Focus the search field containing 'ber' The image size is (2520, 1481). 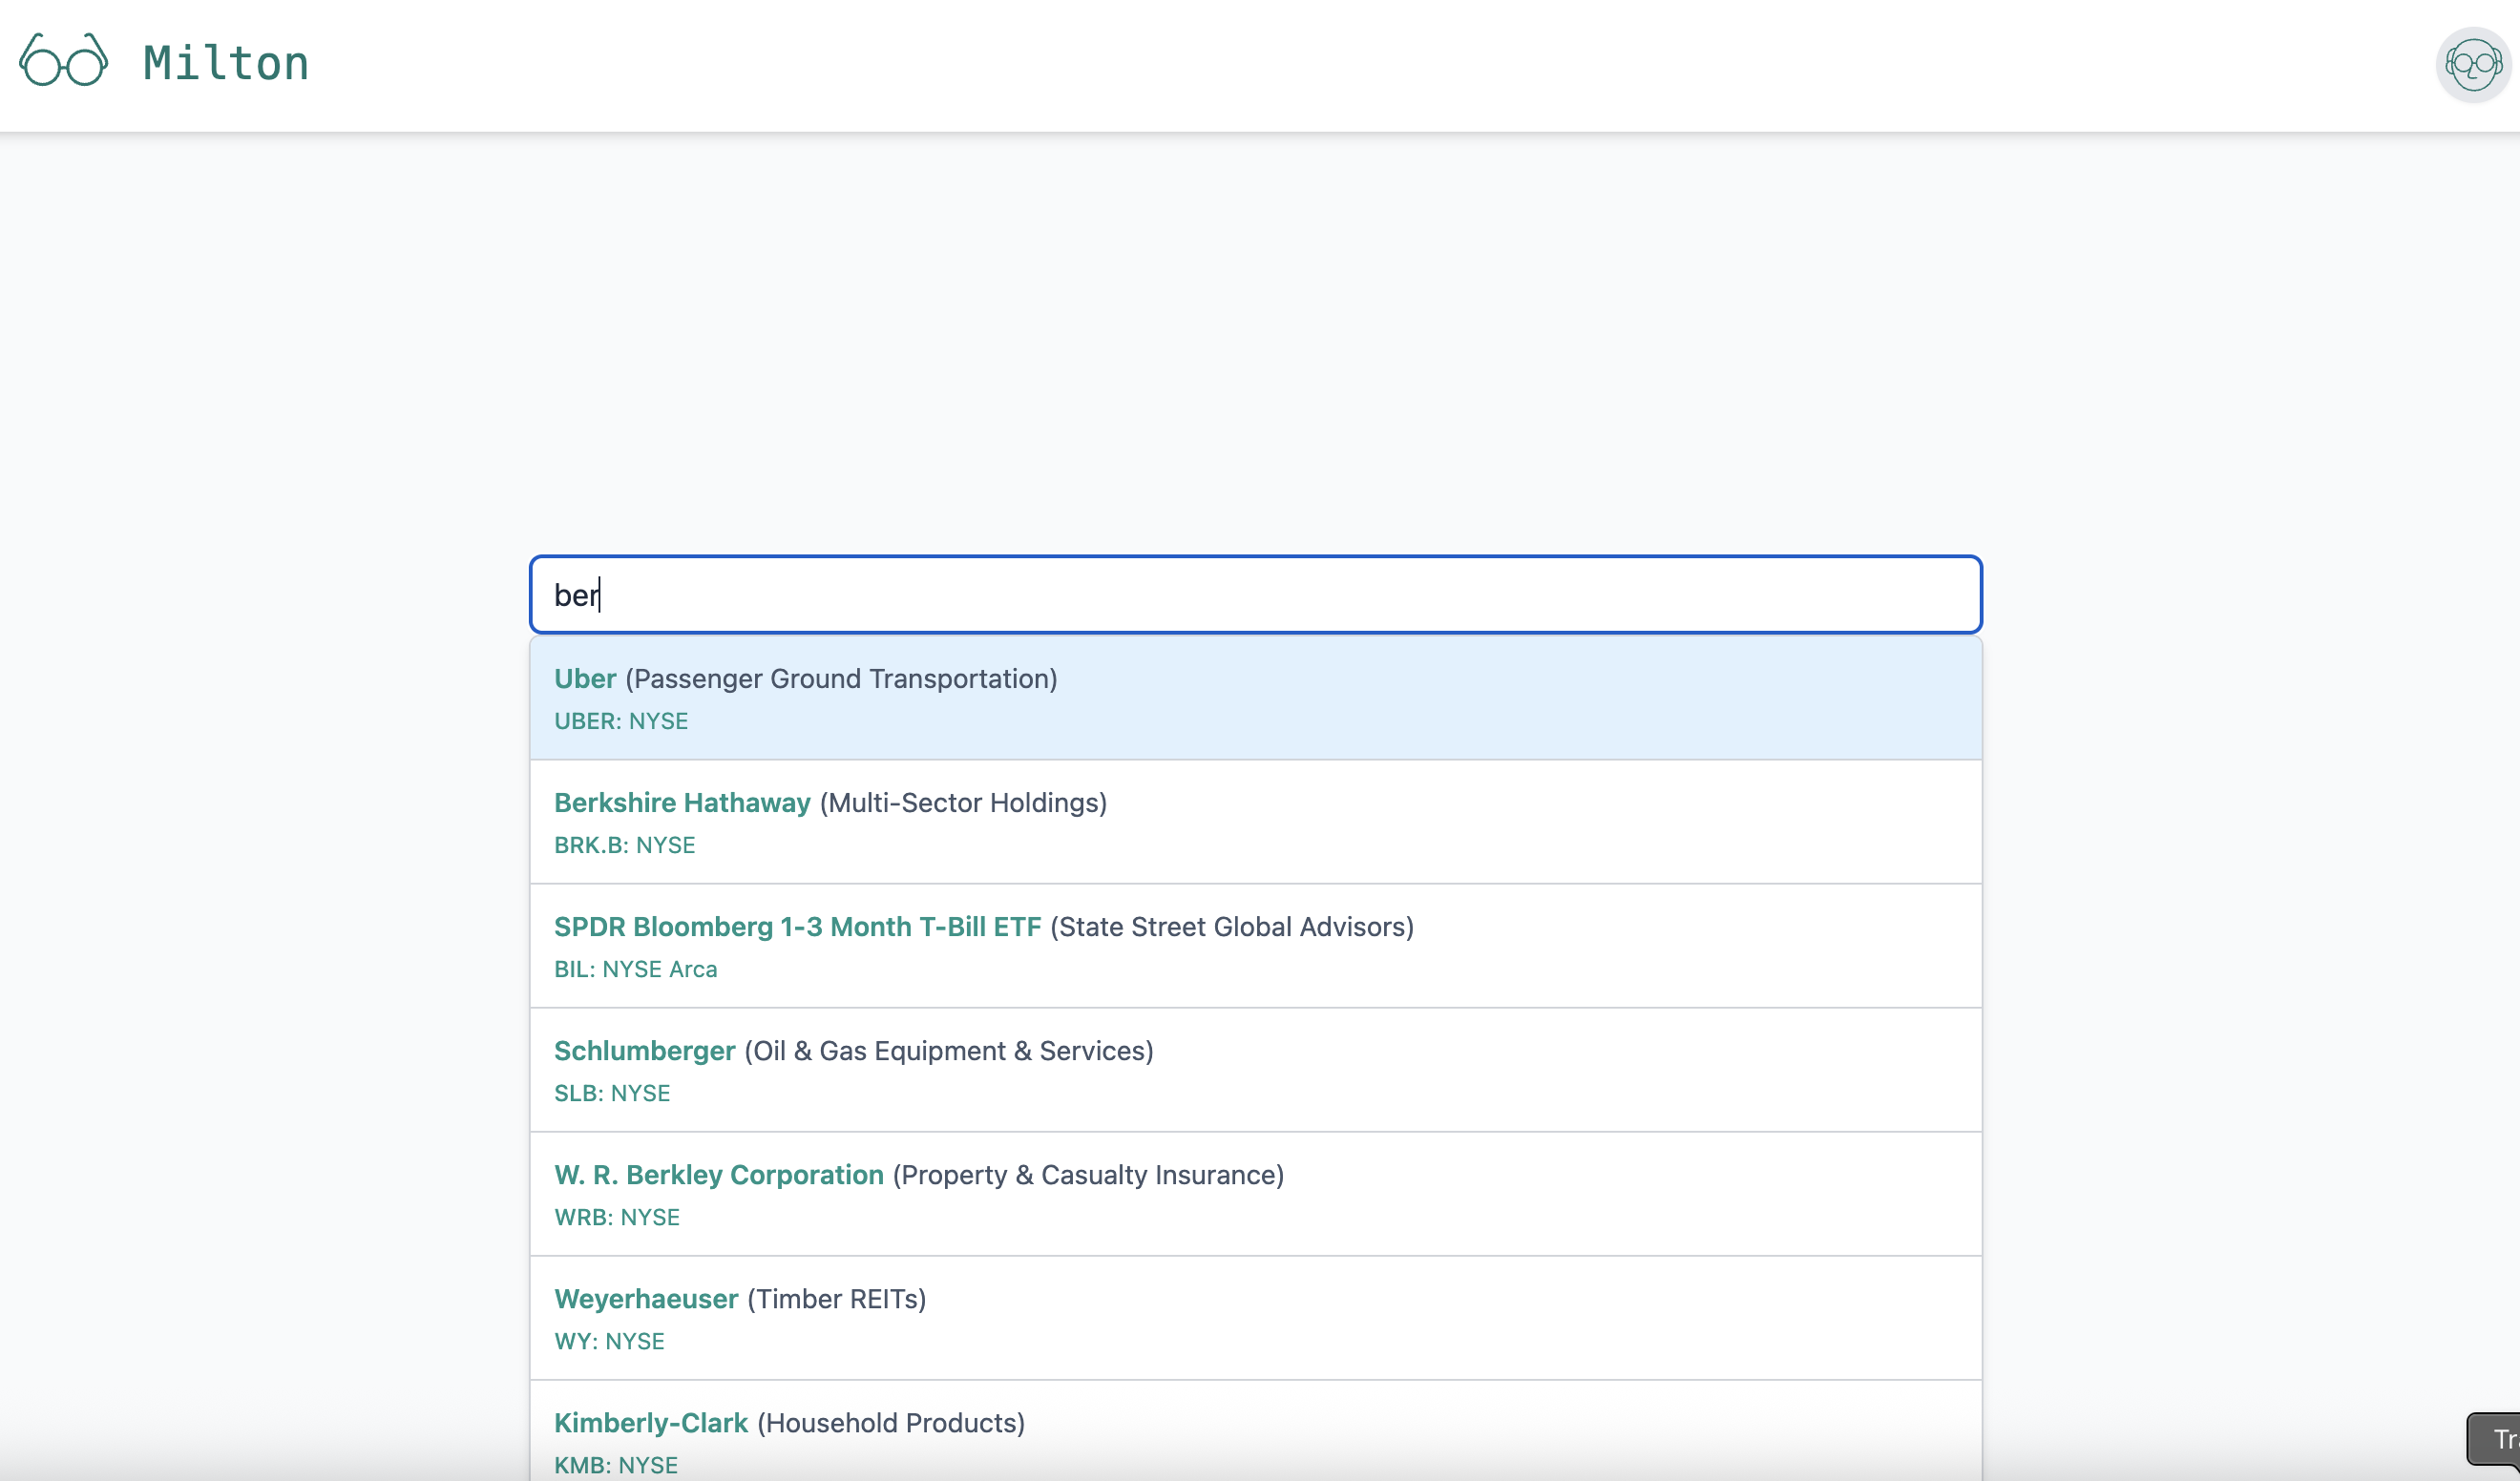(x=1255, y=595)
